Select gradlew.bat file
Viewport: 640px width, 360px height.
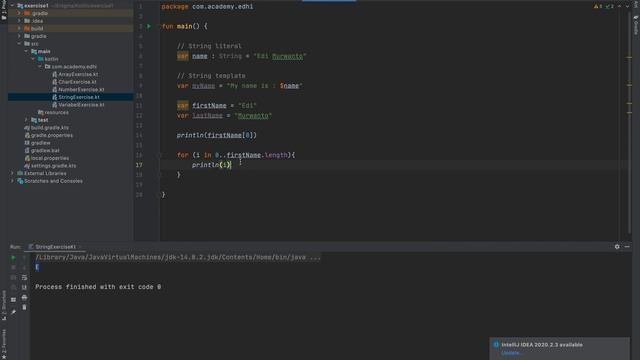(45, 151)
